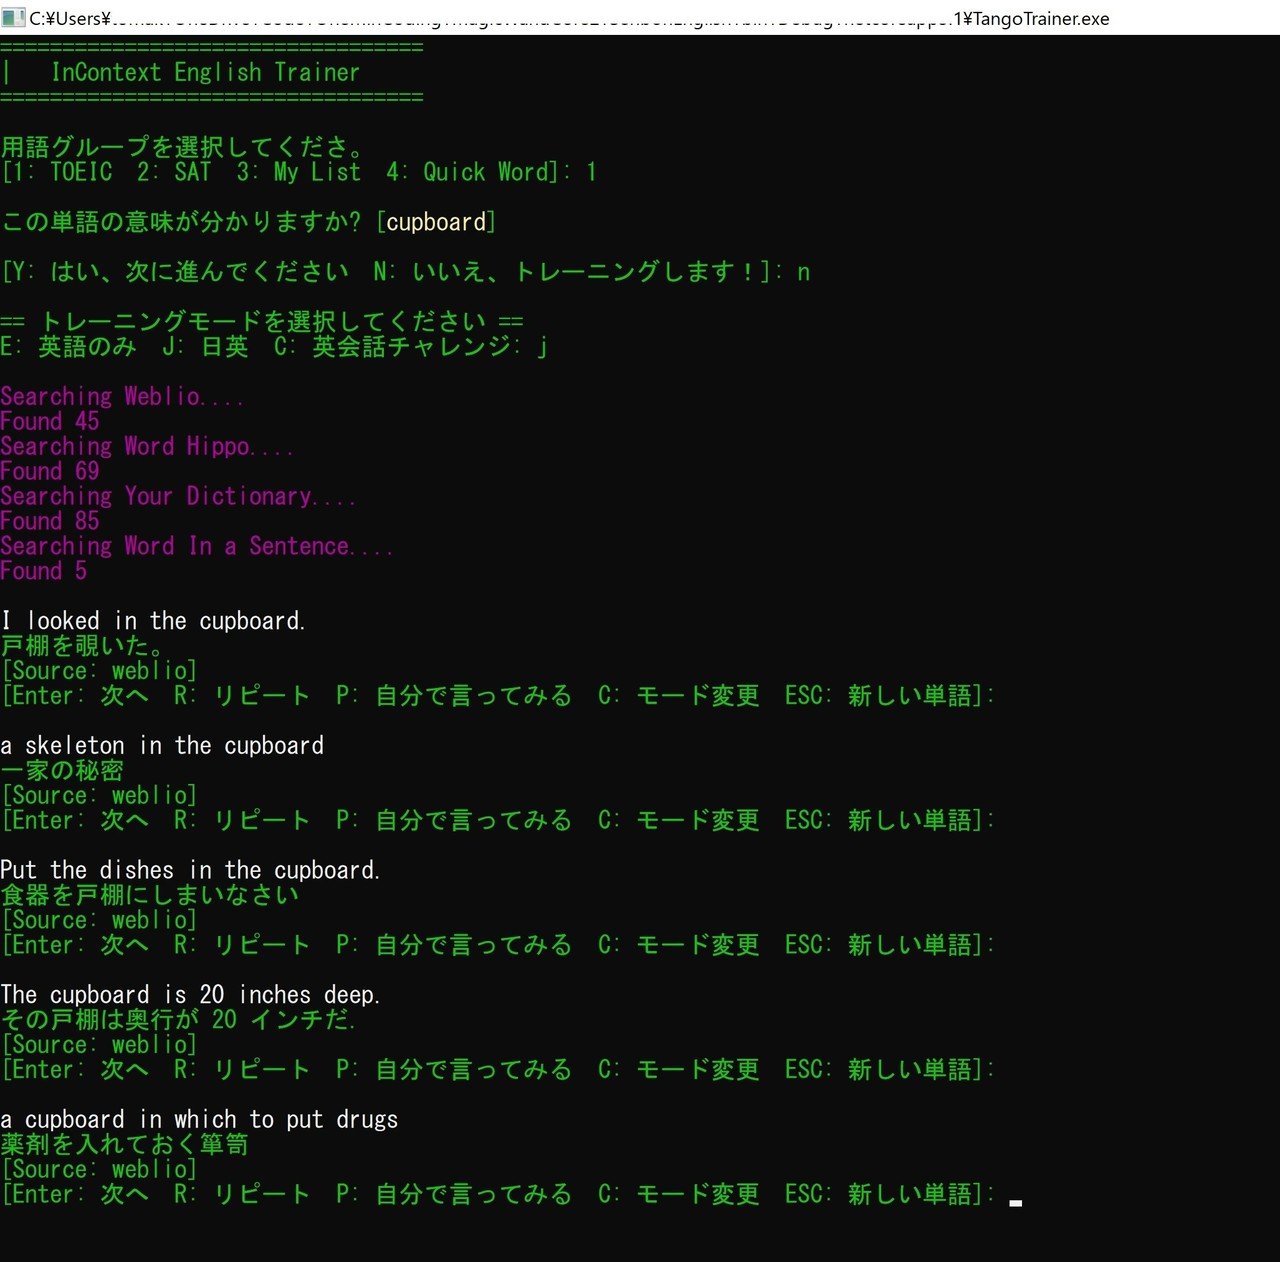Click the sentence "I looked in the cupboard."
The image size is (1280, 1262).
coord(152,620)
